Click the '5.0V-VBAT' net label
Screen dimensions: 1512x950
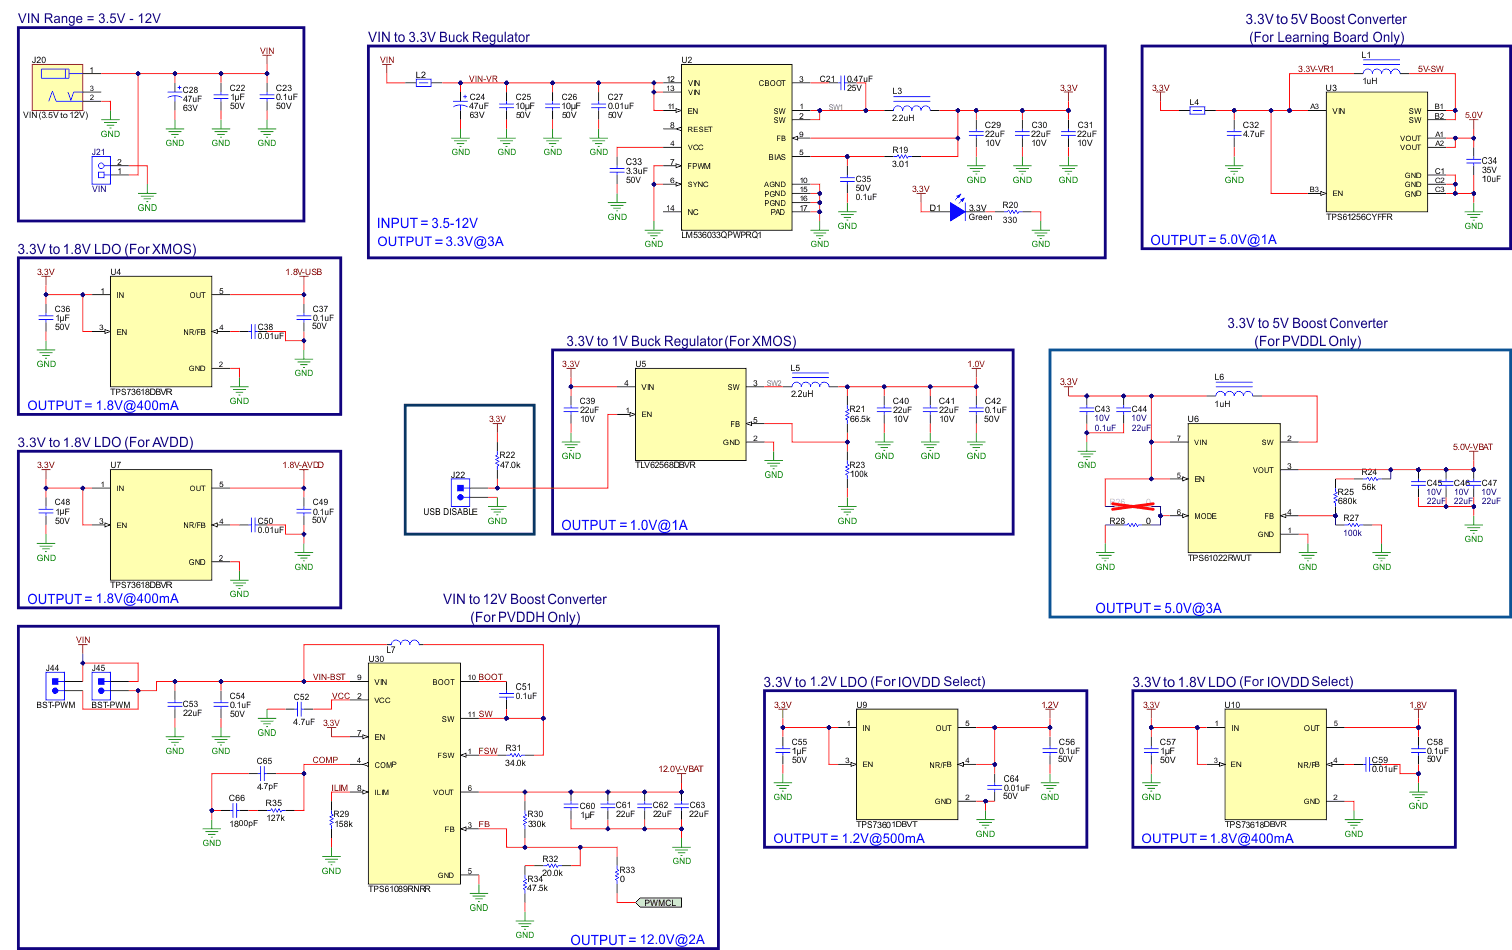click(x=1472, y=447)
